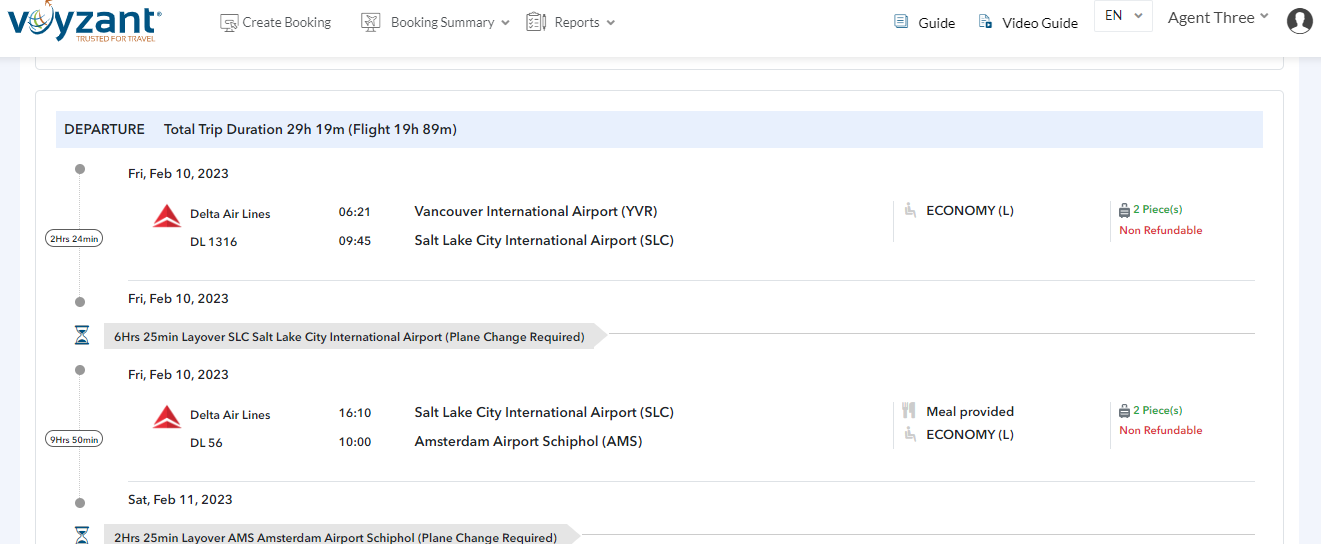This screenshot has height=544, width=1321.
Task: Click the Voyzant logo
Action: click(84, 22)
